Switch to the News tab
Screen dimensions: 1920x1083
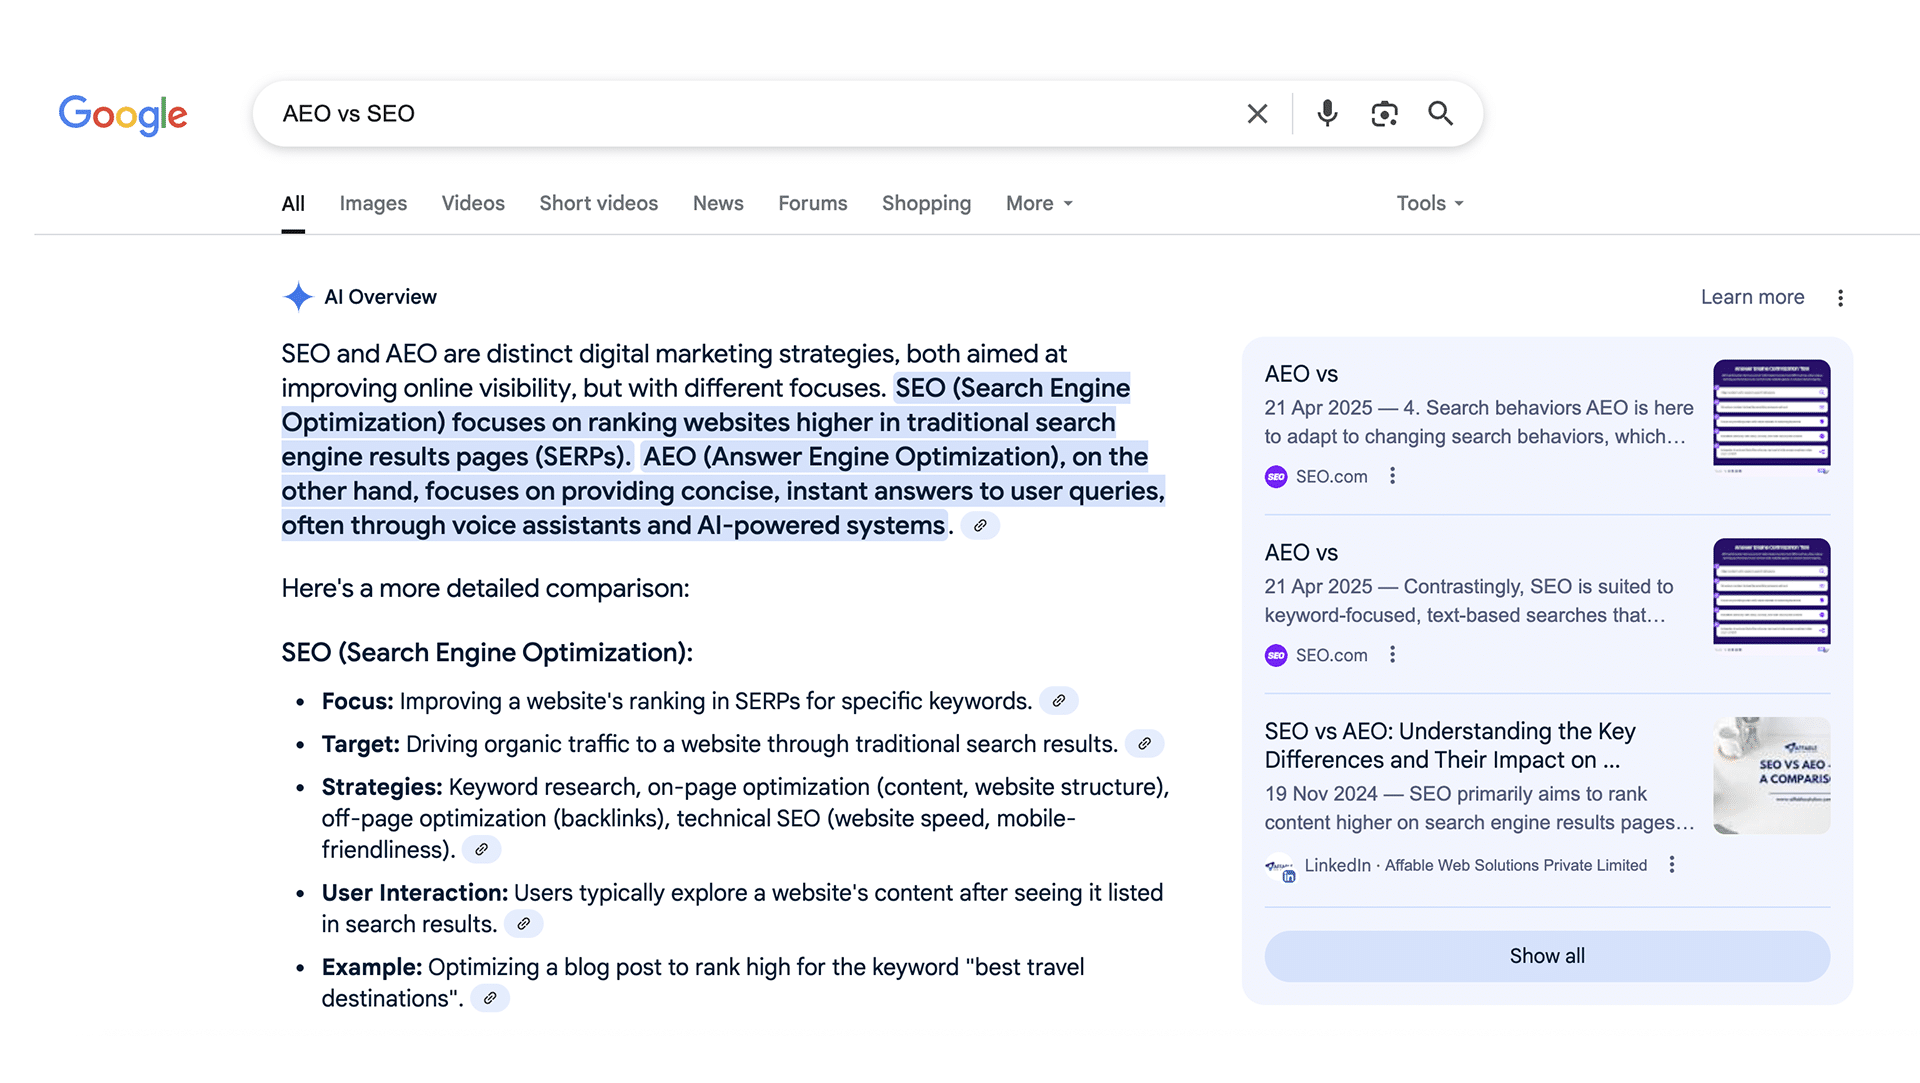tap(718, 203)
